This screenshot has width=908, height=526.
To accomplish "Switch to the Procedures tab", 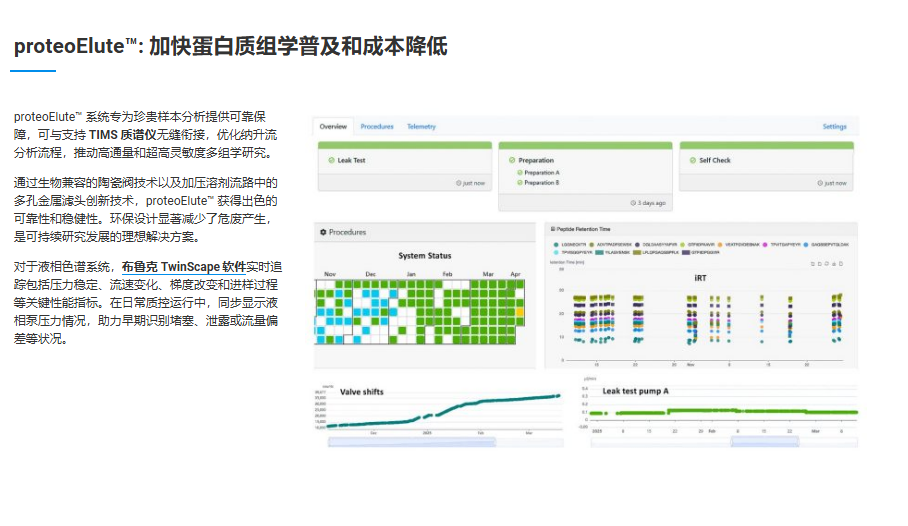I will tap(377, 126).
